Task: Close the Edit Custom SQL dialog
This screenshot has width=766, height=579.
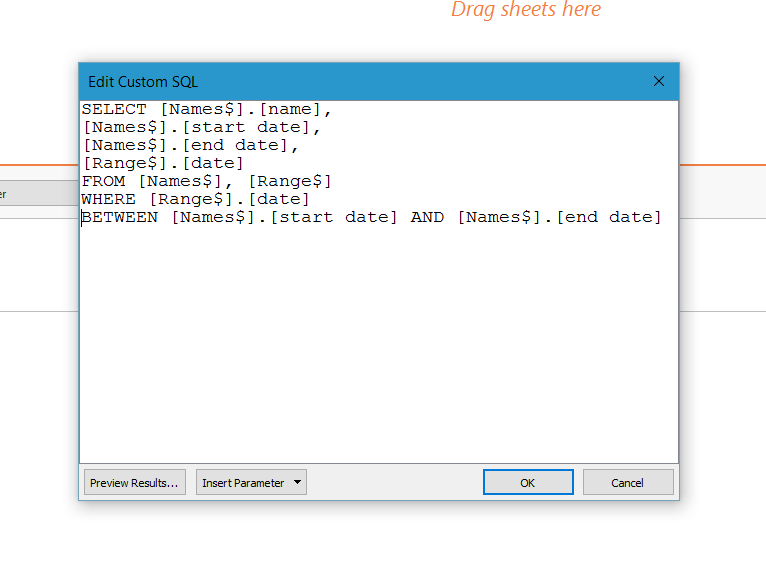Action: pyautogui.click(x=659, y=81)
